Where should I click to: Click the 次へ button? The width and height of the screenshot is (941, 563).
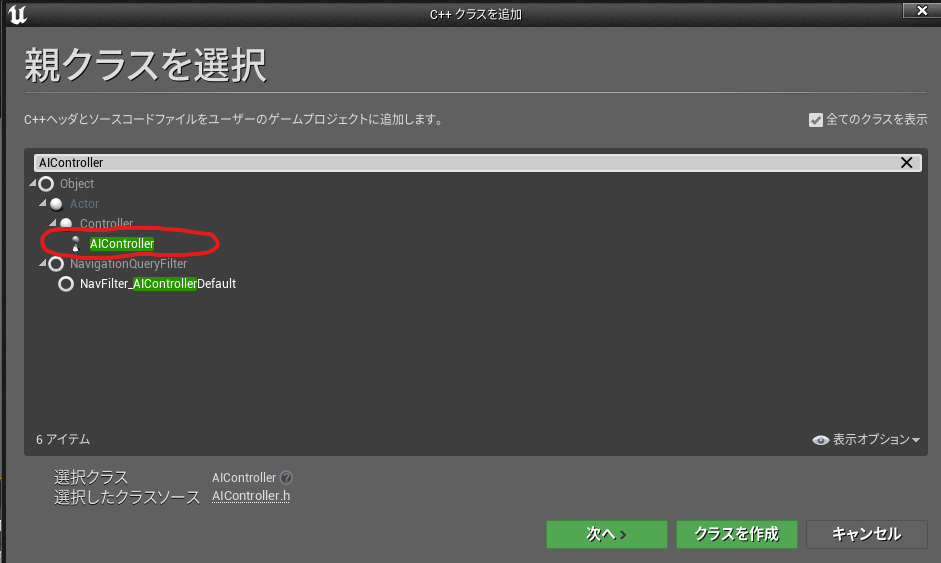click(607, 534)
